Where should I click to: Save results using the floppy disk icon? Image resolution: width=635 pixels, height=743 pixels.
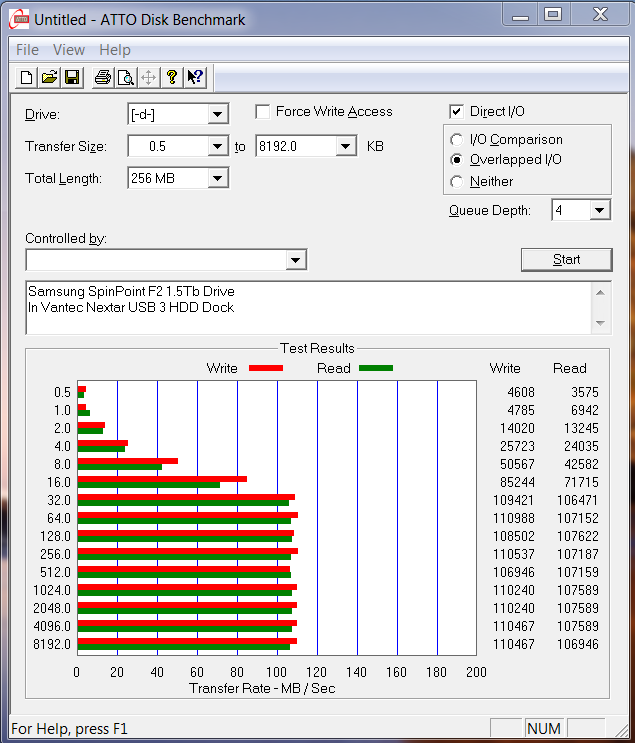point(72,77)
